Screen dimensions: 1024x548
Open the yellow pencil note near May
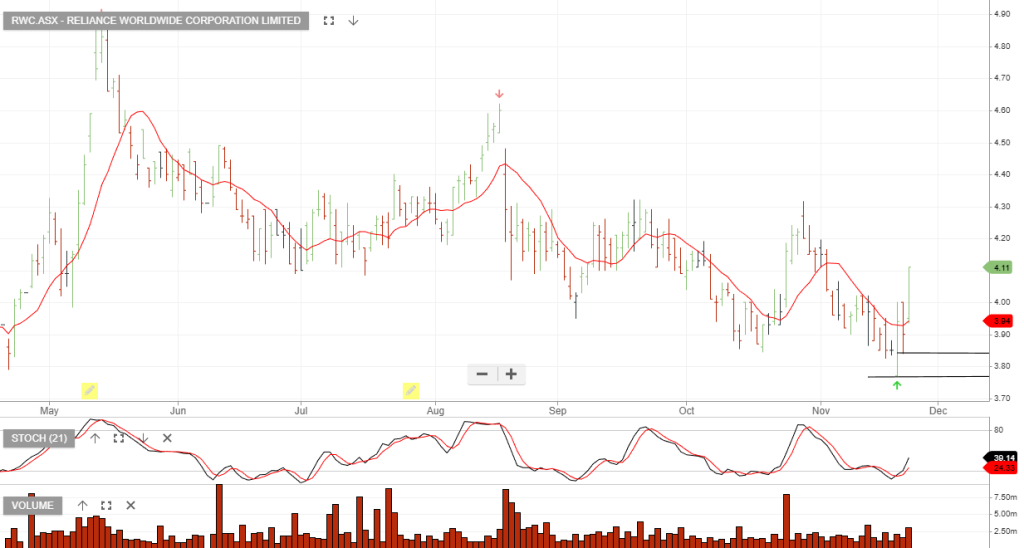(88, 389)
